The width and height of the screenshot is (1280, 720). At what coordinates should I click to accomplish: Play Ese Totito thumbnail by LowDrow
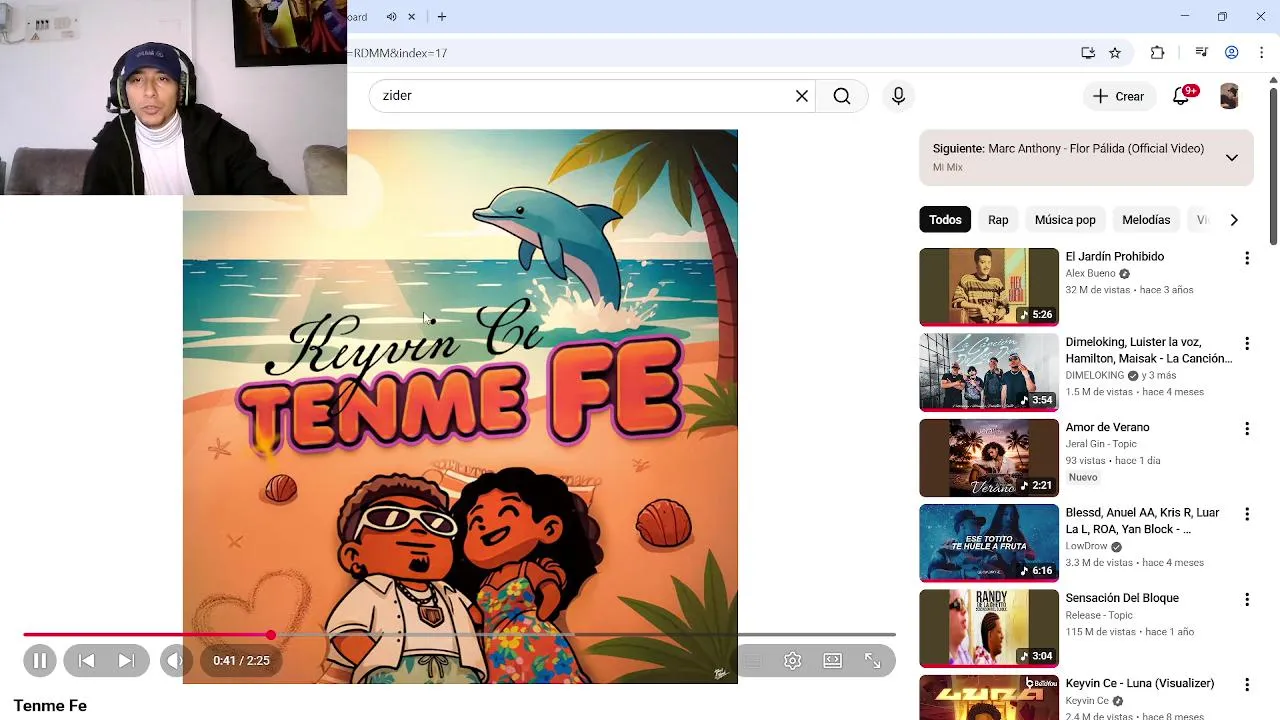click(x=988, y=543)
